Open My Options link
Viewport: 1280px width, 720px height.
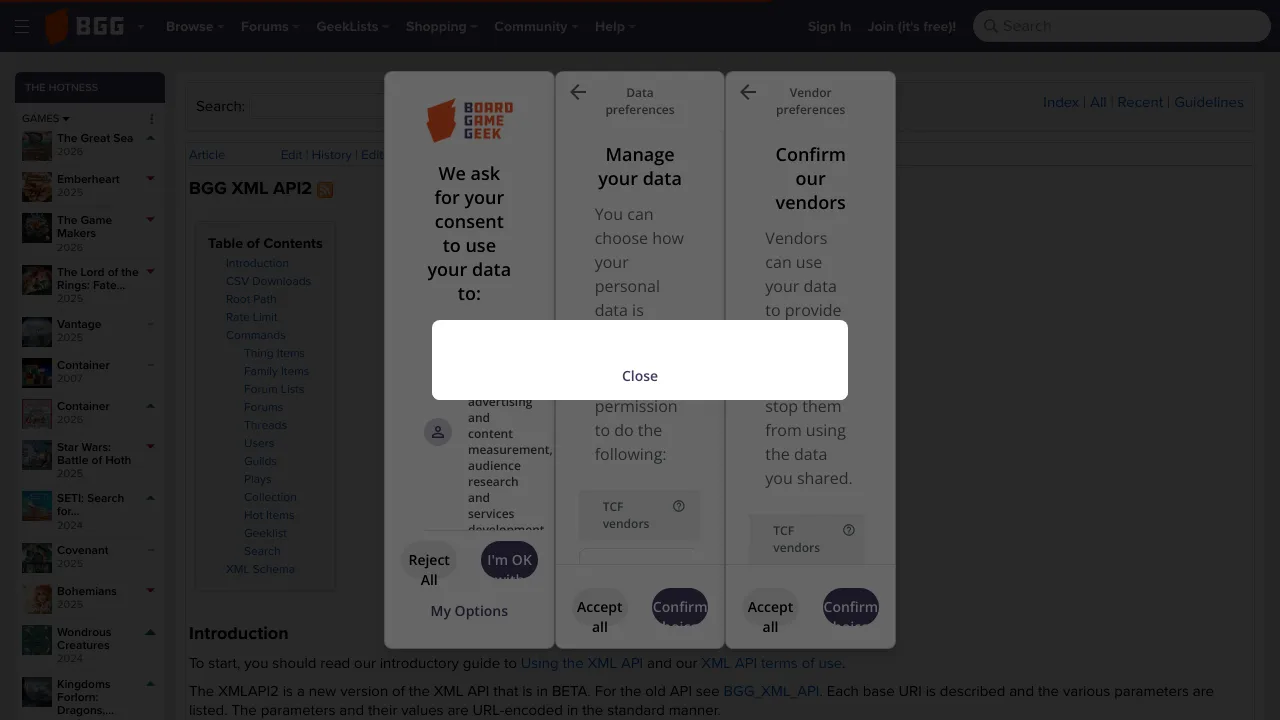[469, 611]
